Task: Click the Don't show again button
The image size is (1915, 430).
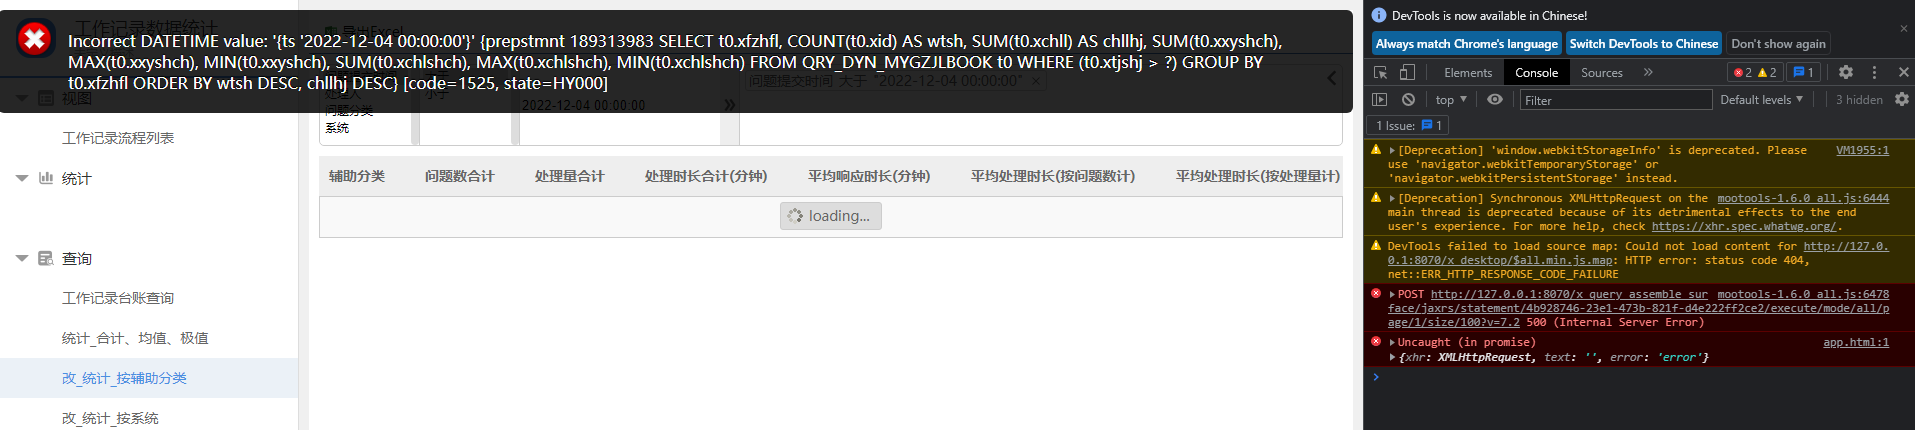Action: 1778,43
